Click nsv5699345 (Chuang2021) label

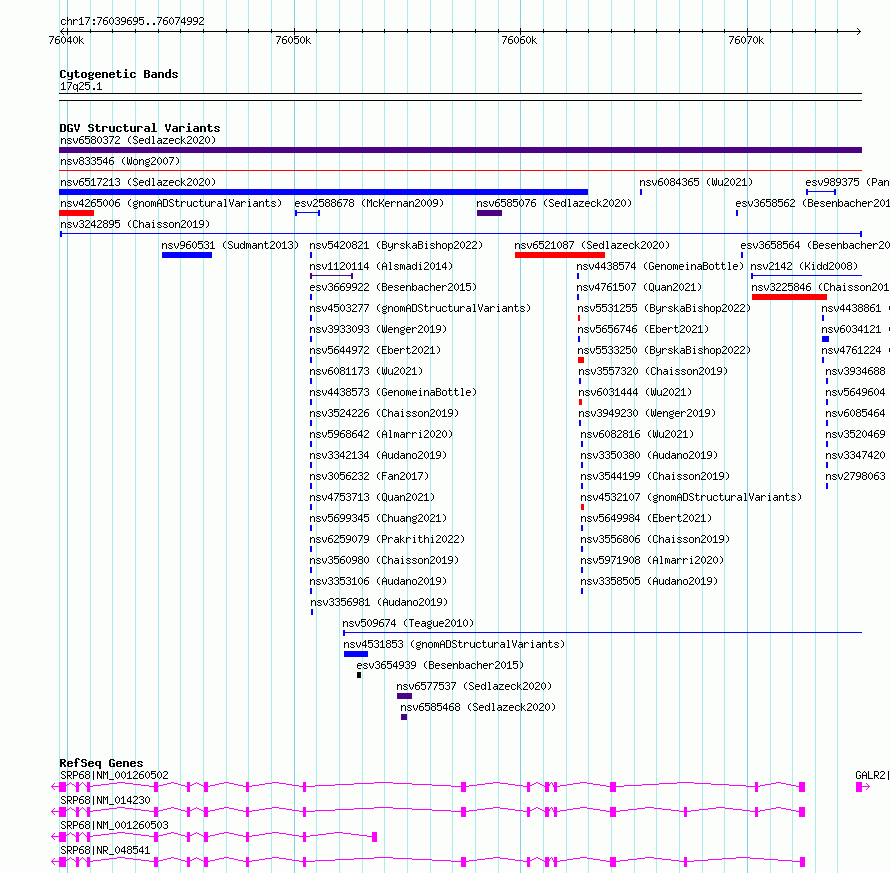[x=378, y=518]
